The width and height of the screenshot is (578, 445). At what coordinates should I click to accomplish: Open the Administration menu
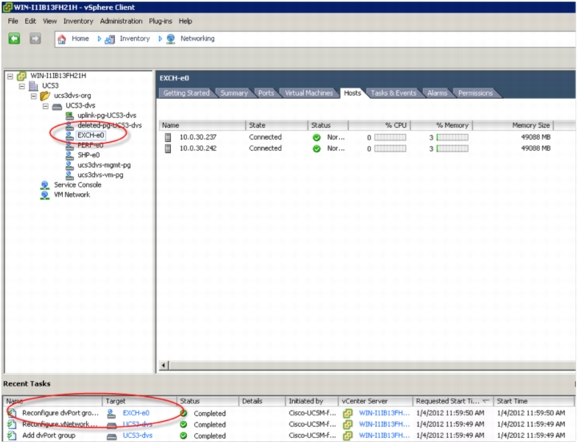pyautogui.click(x=121, y=21)
